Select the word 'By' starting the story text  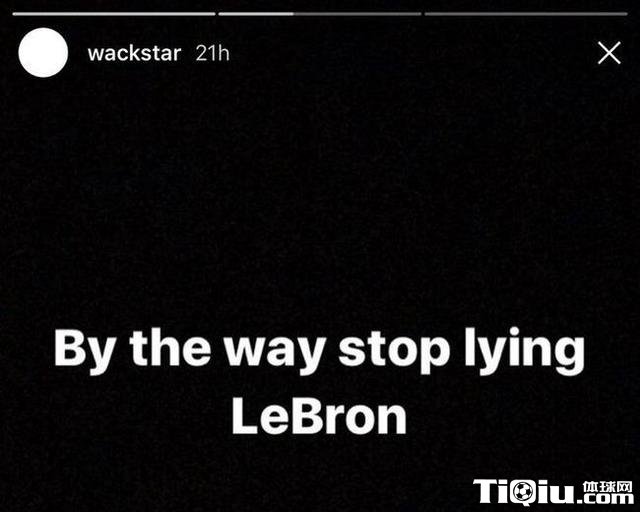click(x=84, y=352)
